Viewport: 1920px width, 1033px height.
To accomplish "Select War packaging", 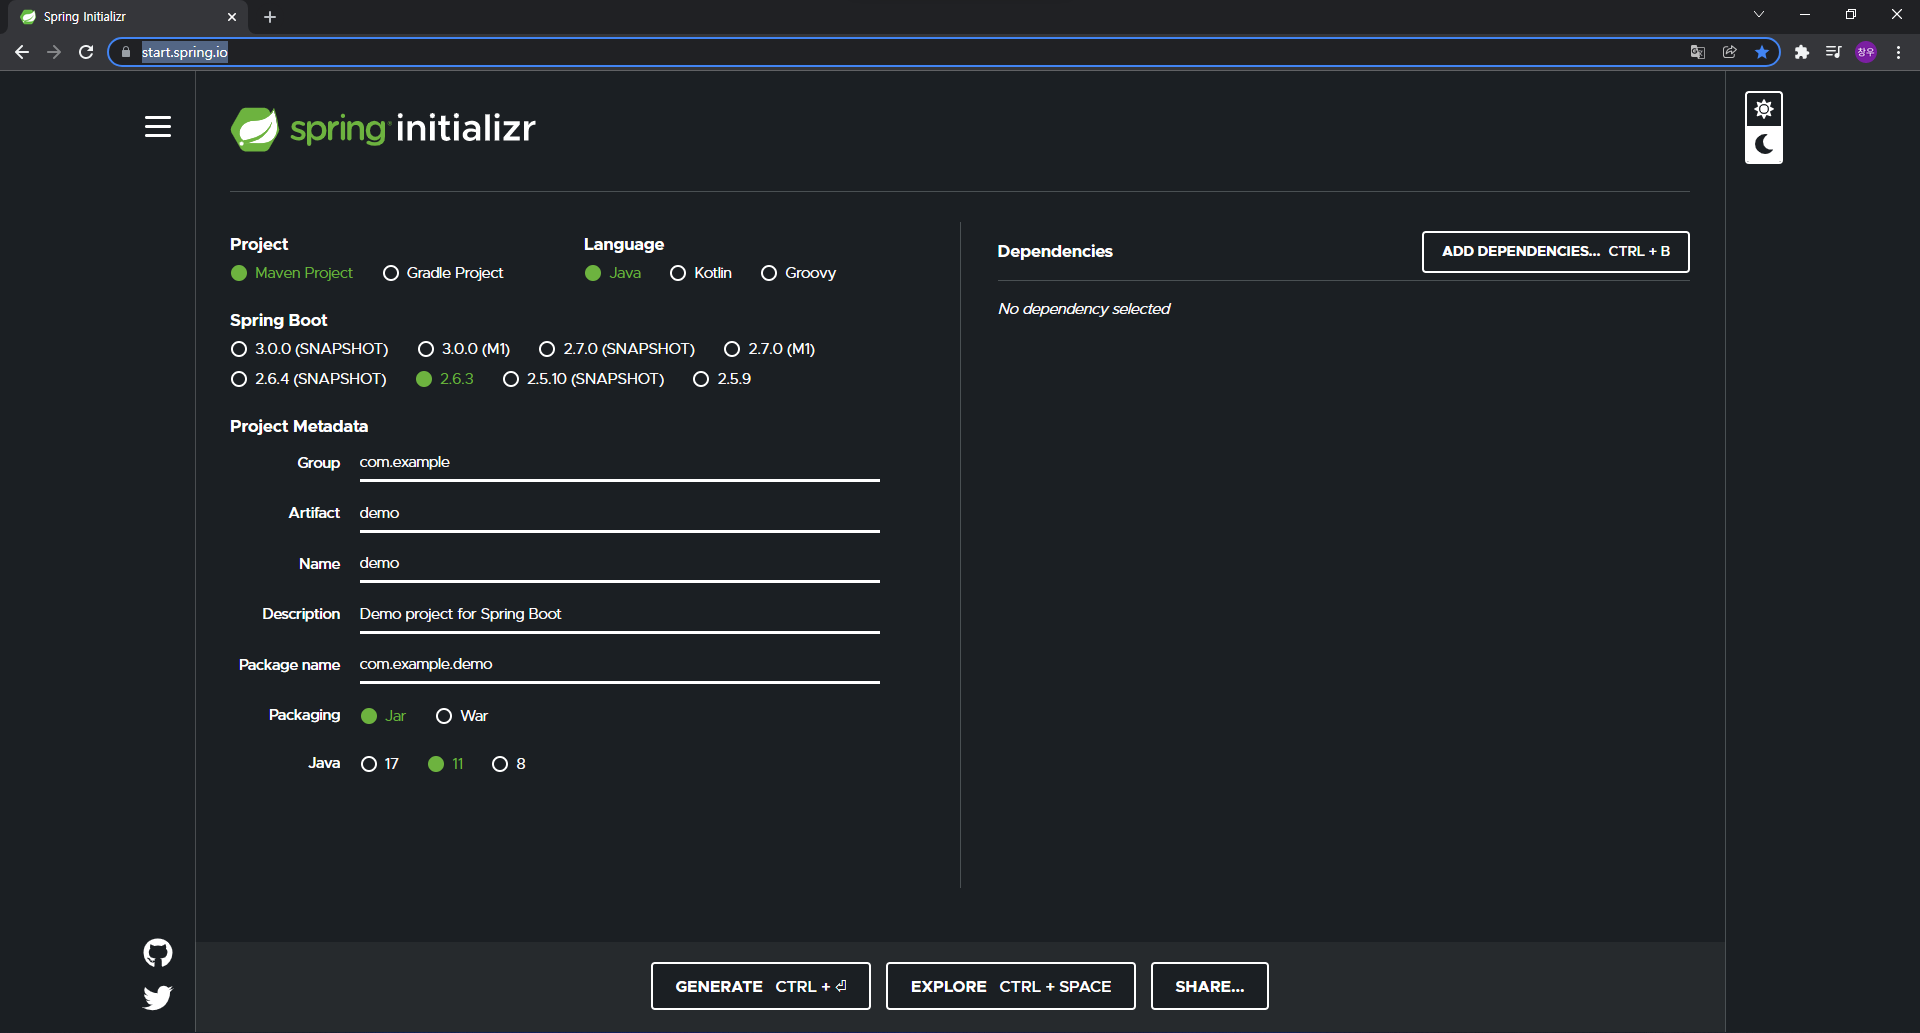I will point(462,716).
